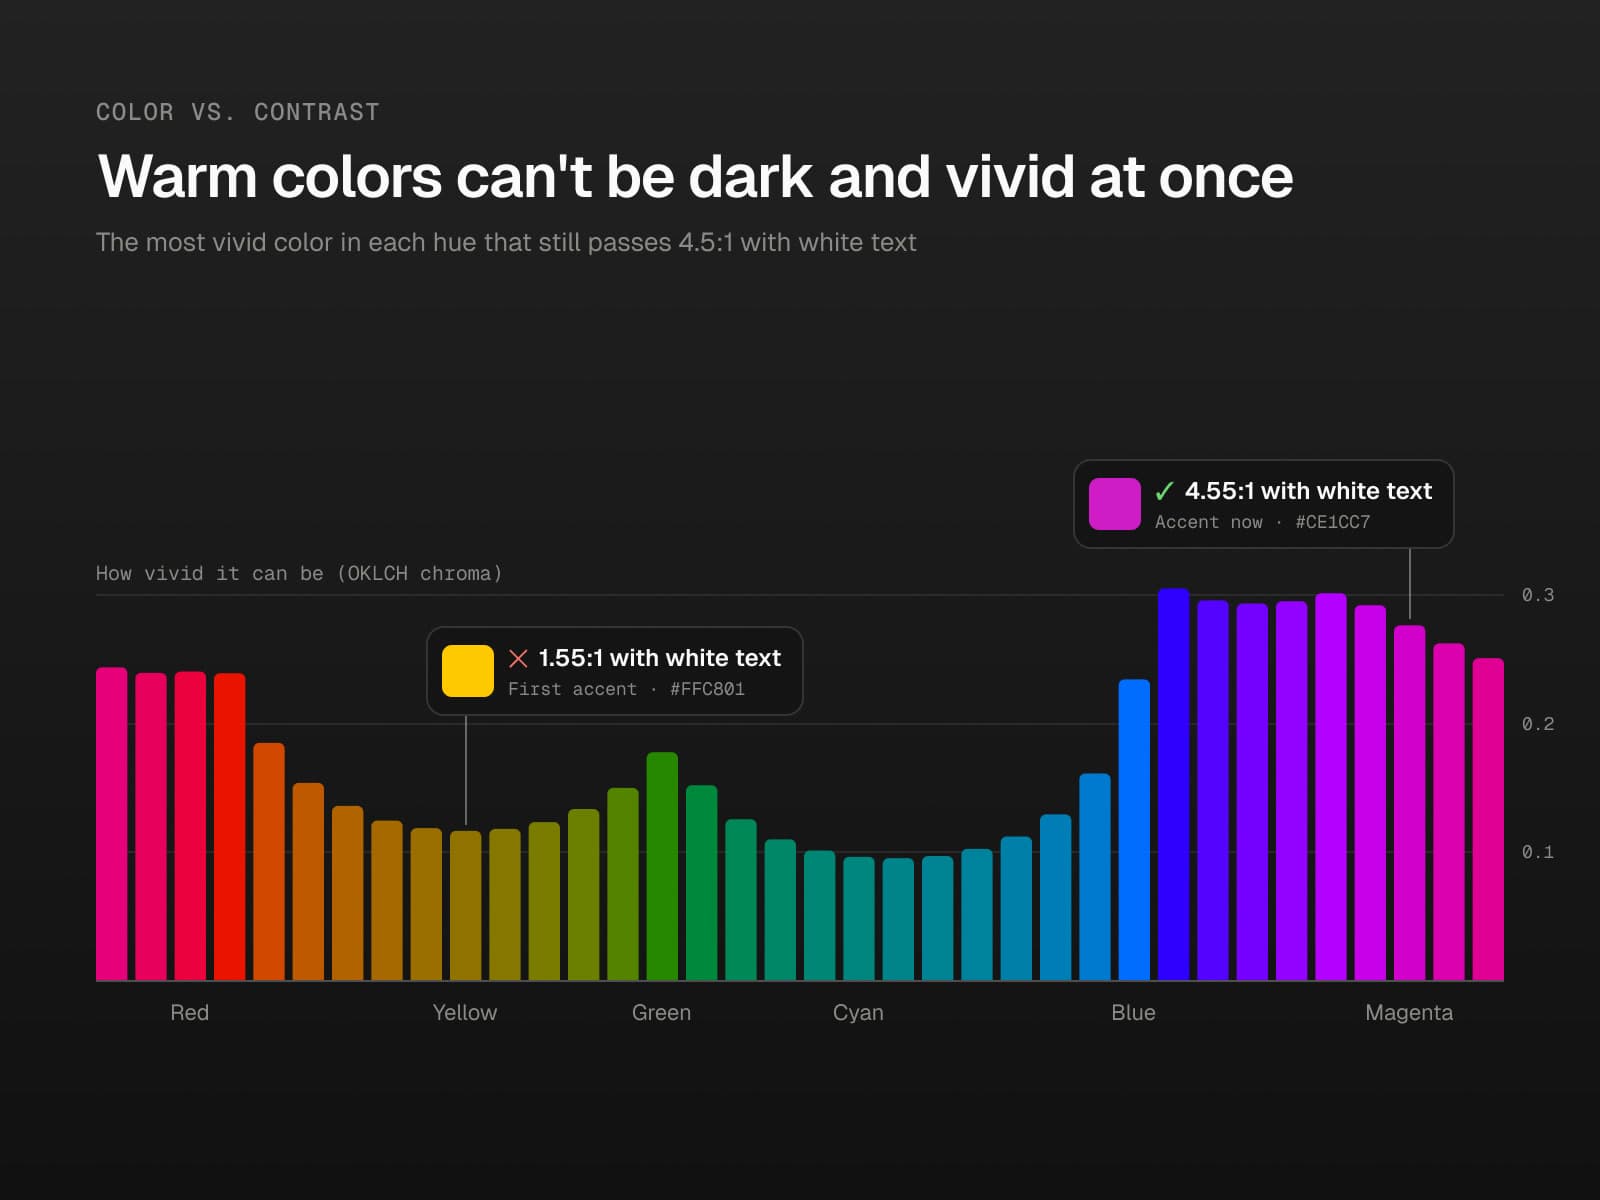This screenshot has width=1600, height=1200.
Task: Click the "Accent now · #CE1CC7" caption
Action: [x=1263, y=522]
